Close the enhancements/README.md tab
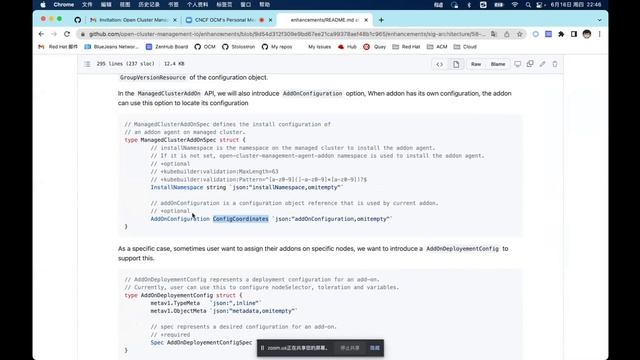 coord(366,20)
